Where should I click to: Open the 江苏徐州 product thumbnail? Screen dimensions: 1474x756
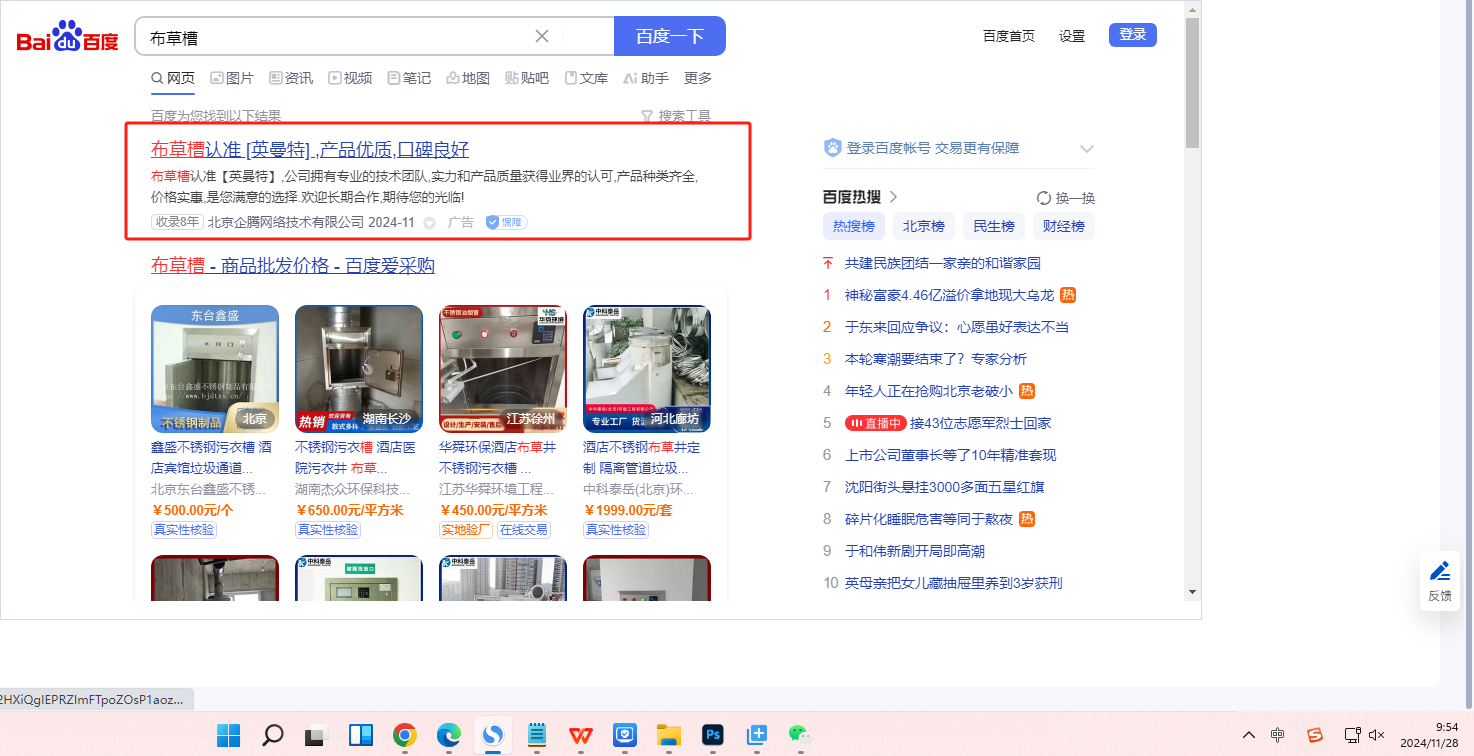point(503,369)
